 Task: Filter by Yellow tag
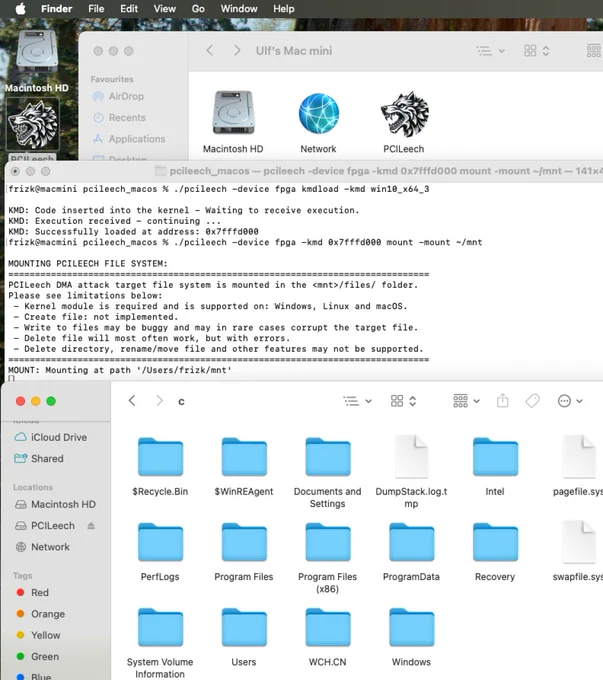(38, 635)
